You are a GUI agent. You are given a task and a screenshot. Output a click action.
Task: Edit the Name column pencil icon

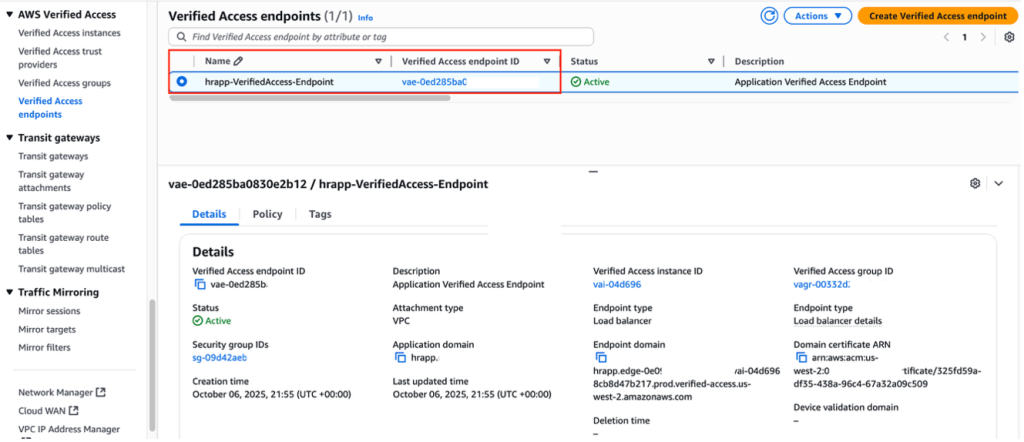tap(238, 61)
